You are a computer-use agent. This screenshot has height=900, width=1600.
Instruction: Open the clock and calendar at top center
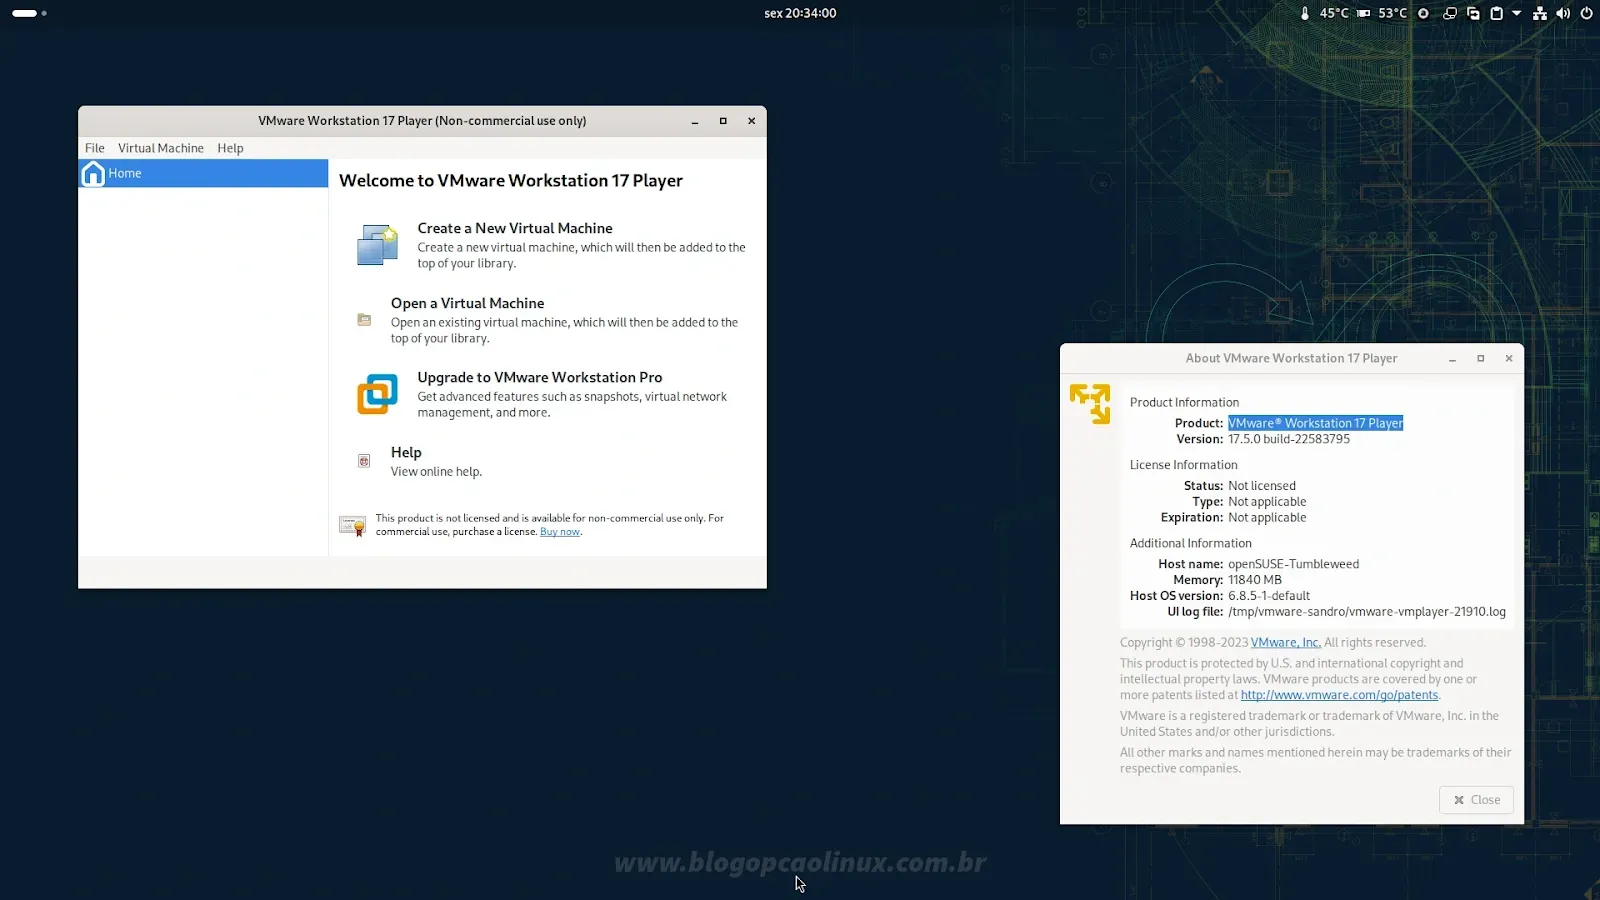coord(800,13)
